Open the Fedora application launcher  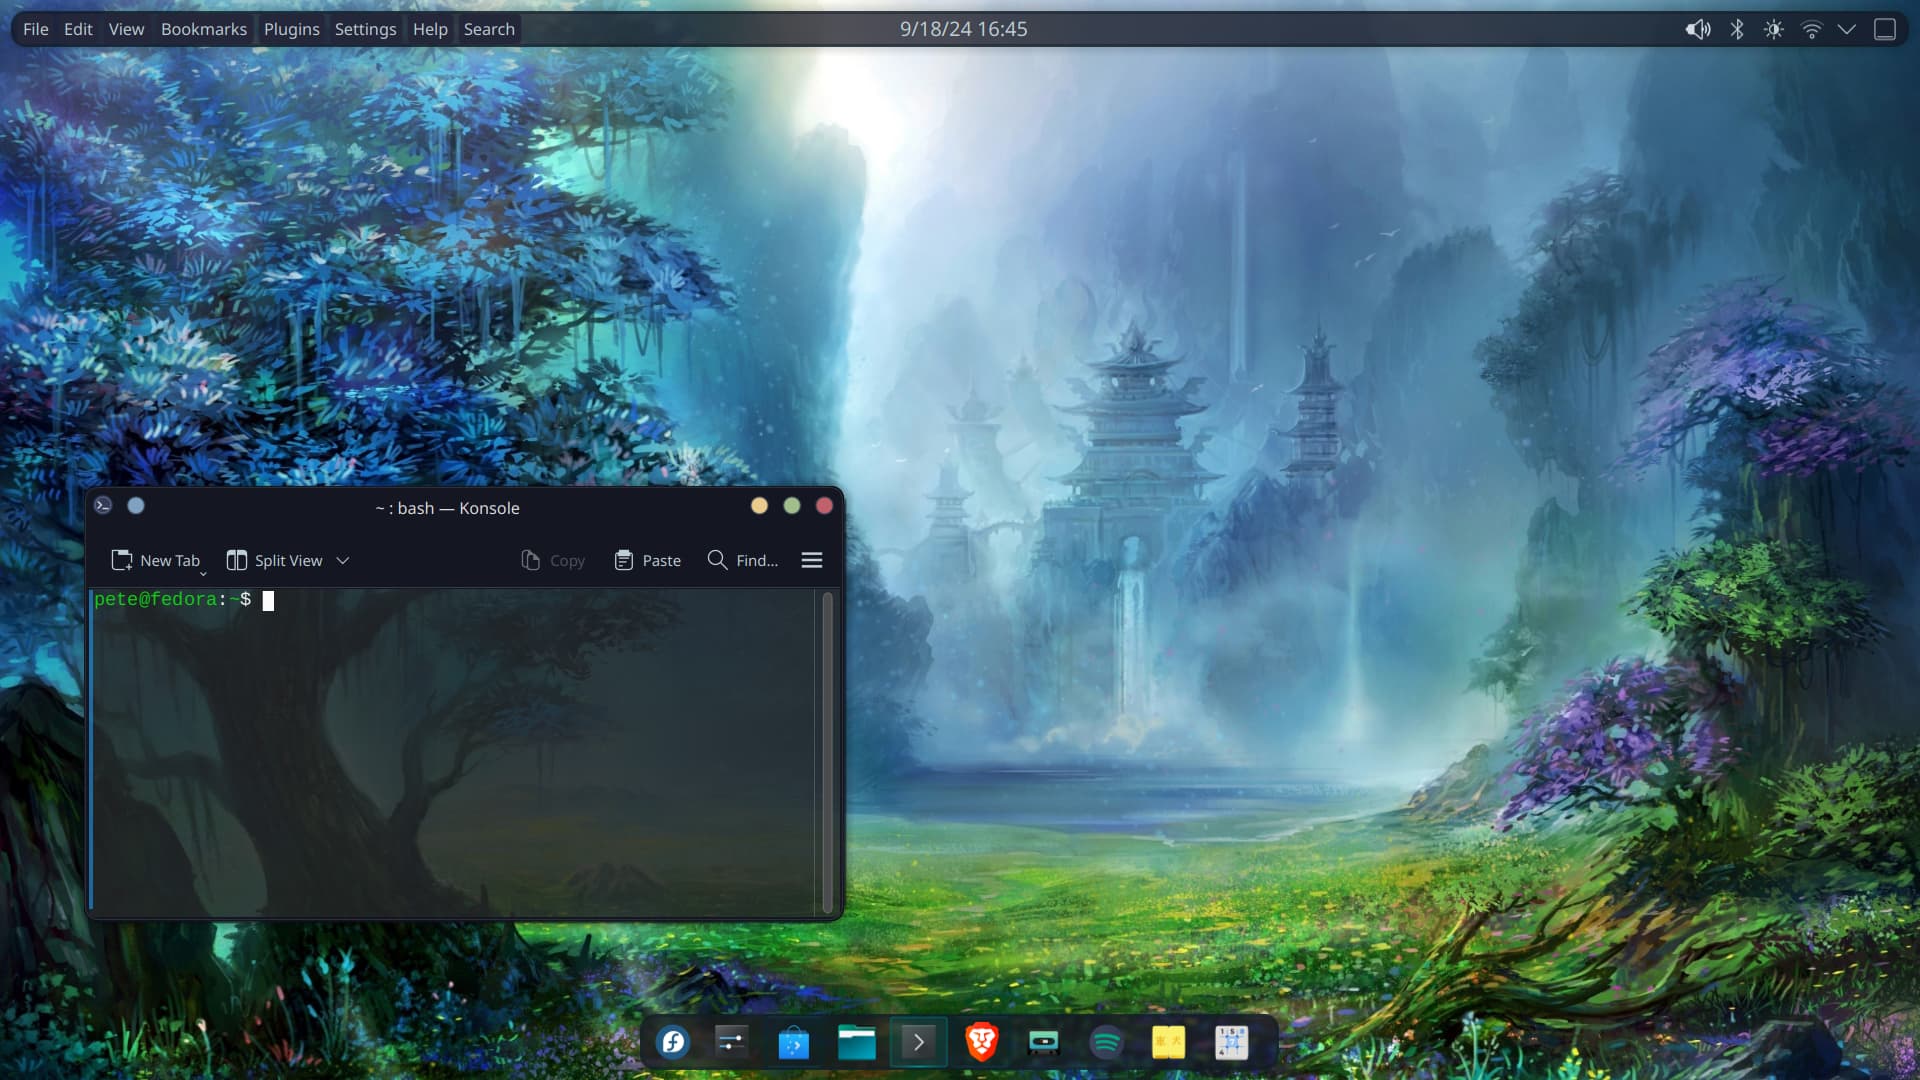click(672, 1042)
